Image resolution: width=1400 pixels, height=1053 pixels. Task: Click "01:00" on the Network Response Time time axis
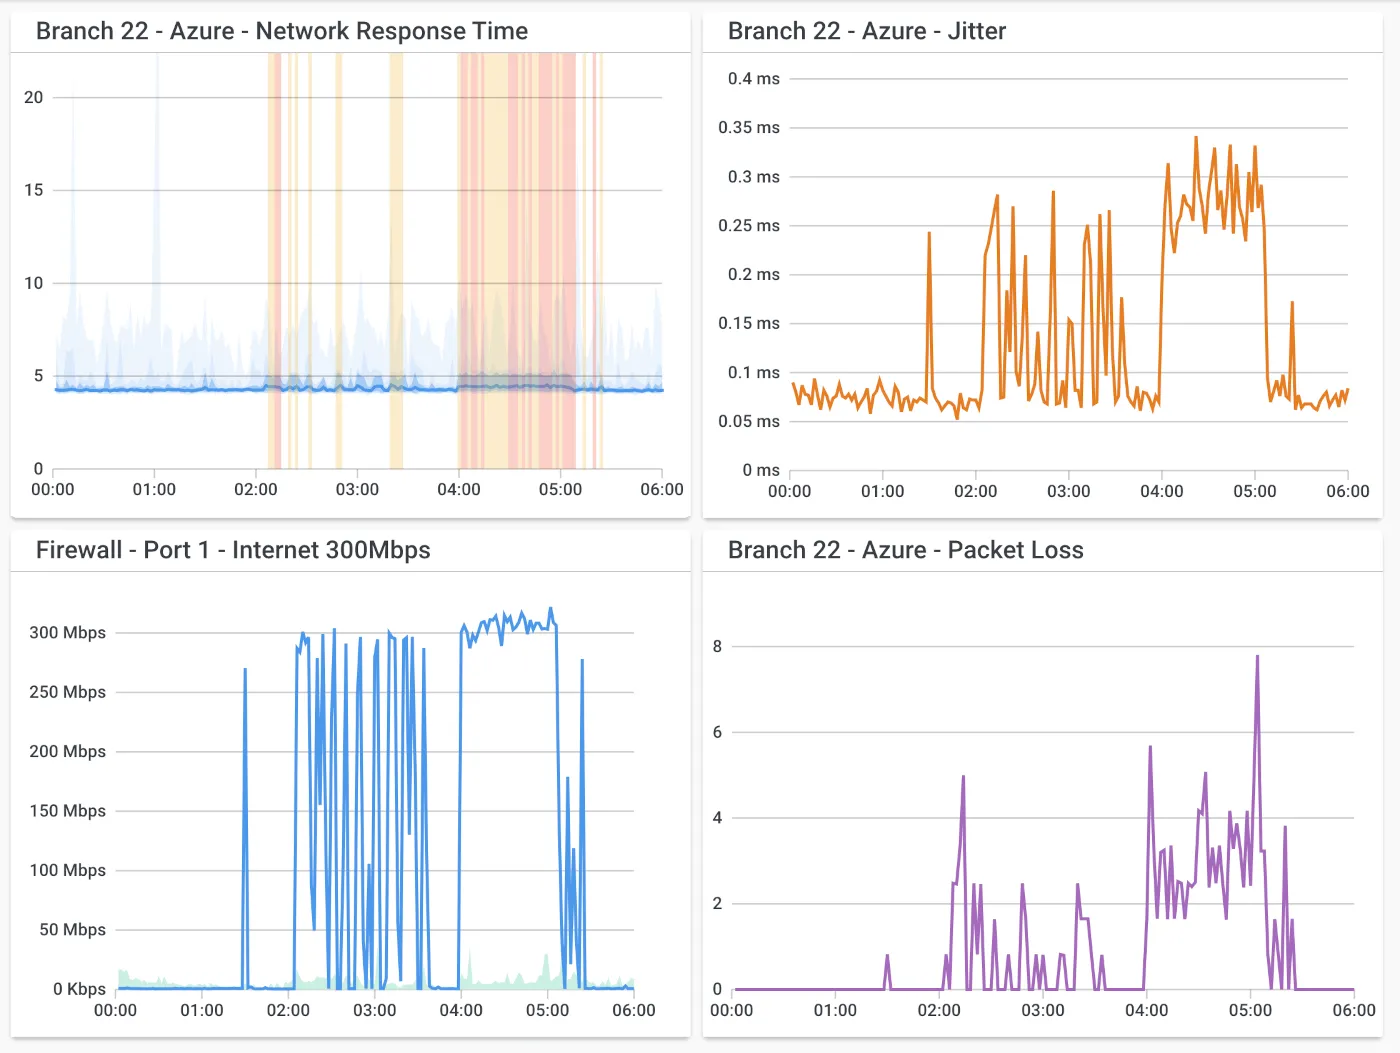(x=154, y=490)
